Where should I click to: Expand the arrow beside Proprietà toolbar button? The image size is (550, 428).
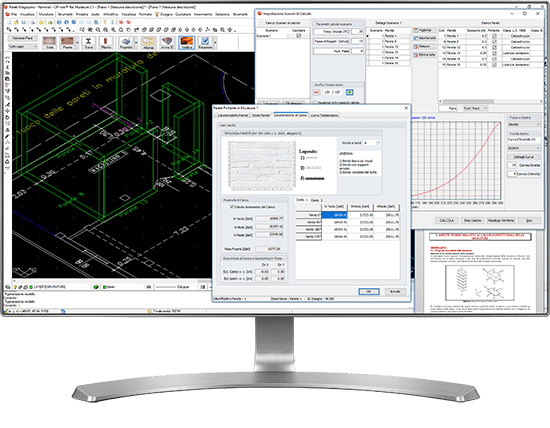pyautogui.click(x=136, y=42)
